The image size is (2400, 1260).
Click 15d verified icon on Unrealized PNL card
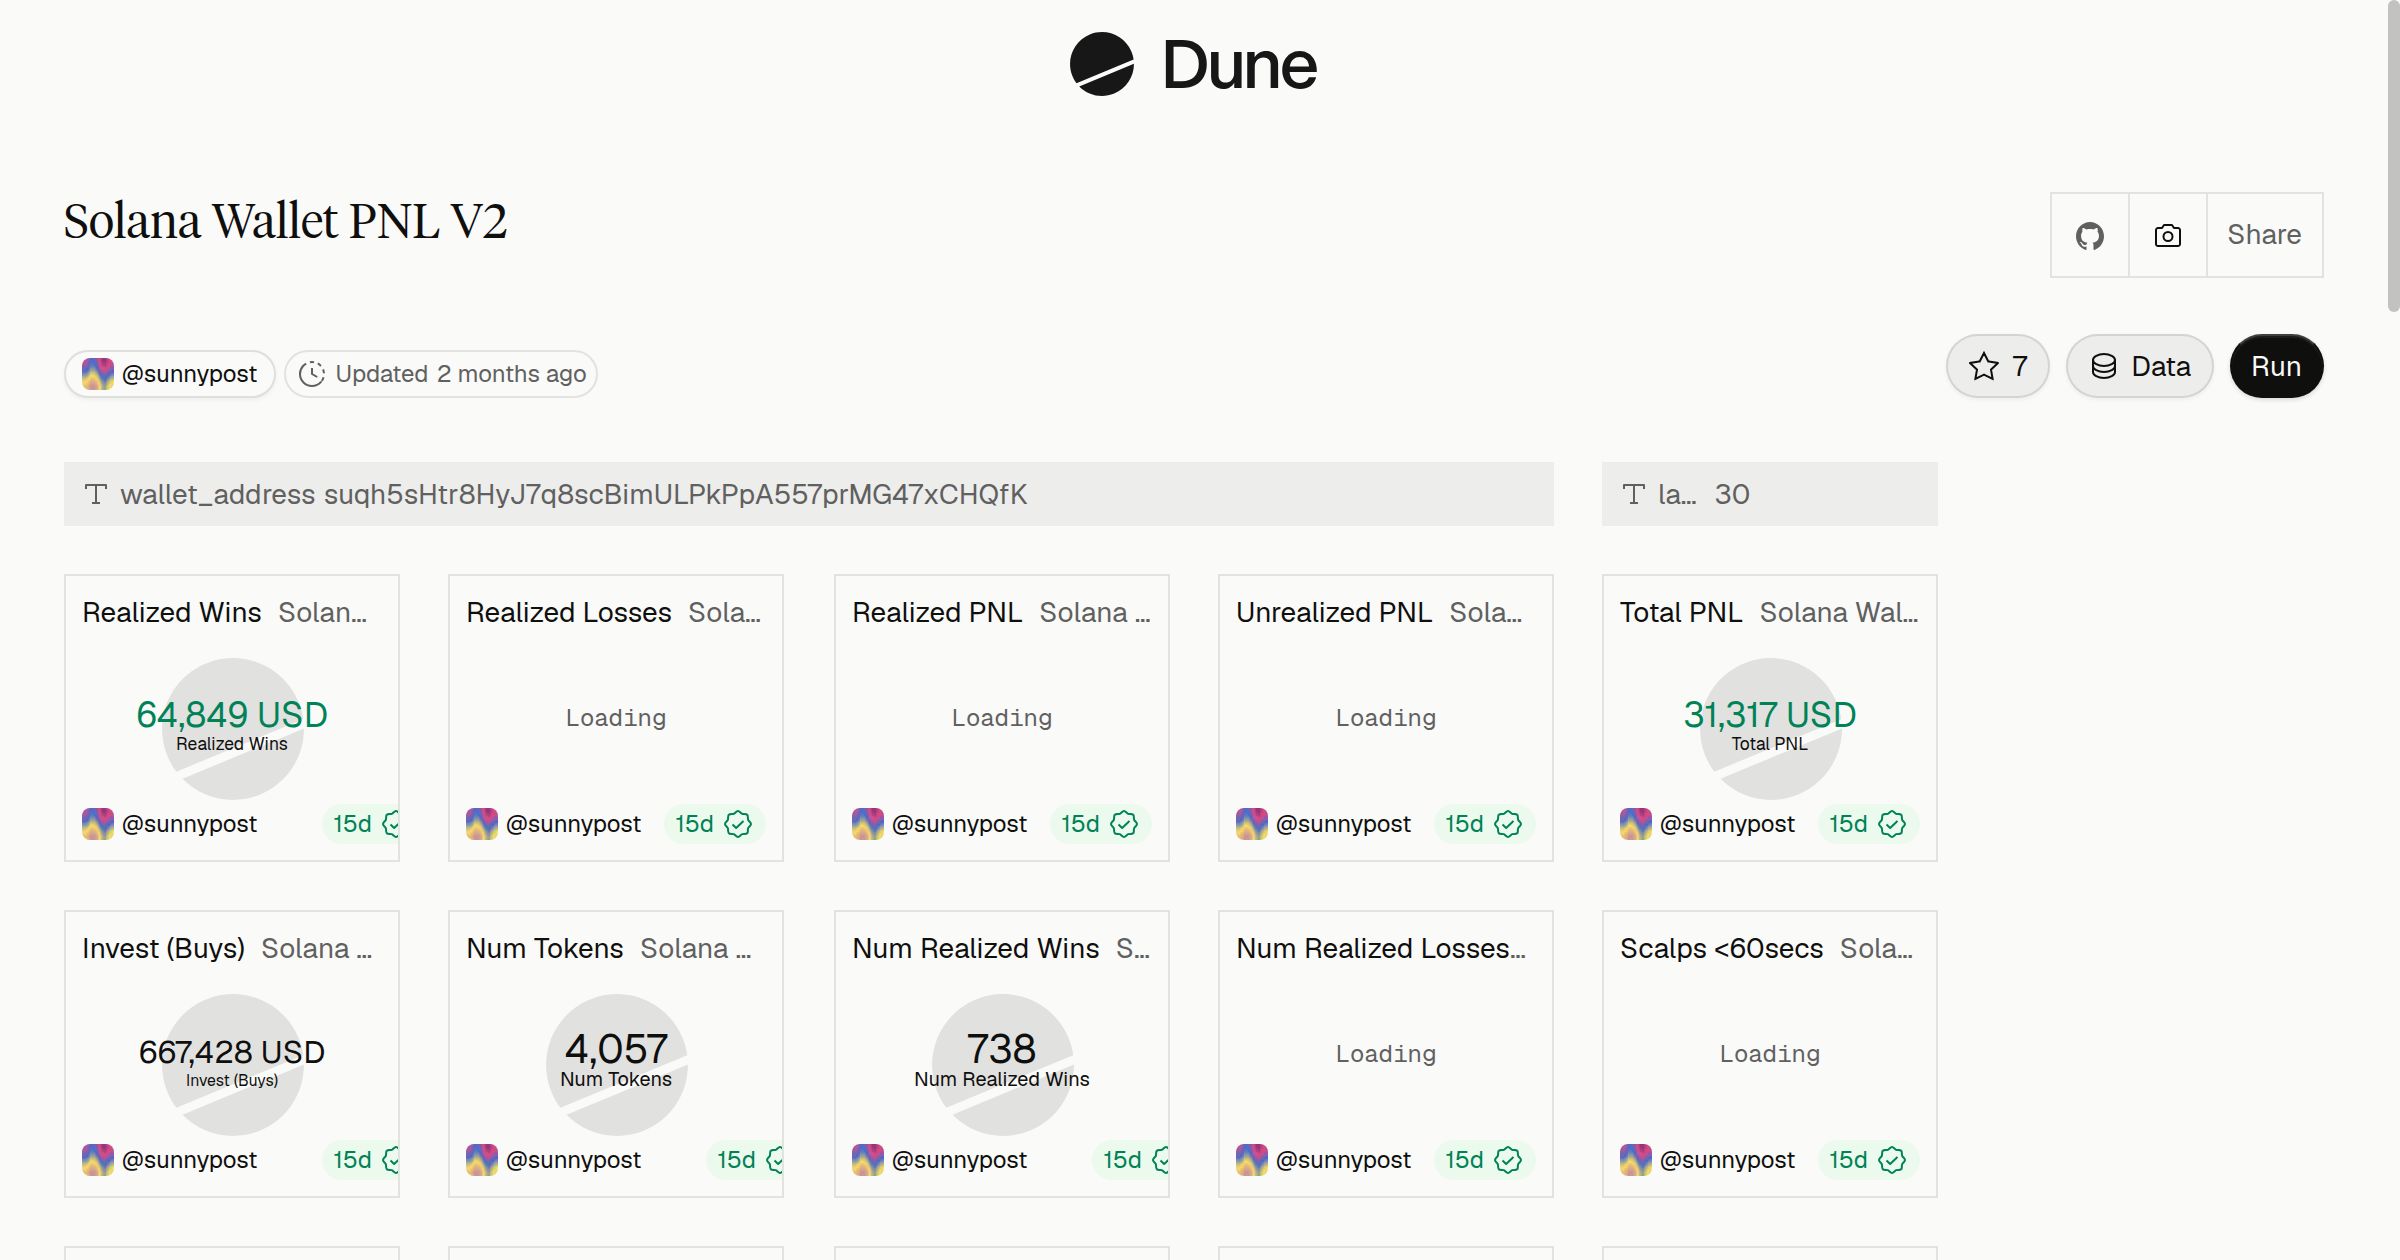tap(1508, 824)
